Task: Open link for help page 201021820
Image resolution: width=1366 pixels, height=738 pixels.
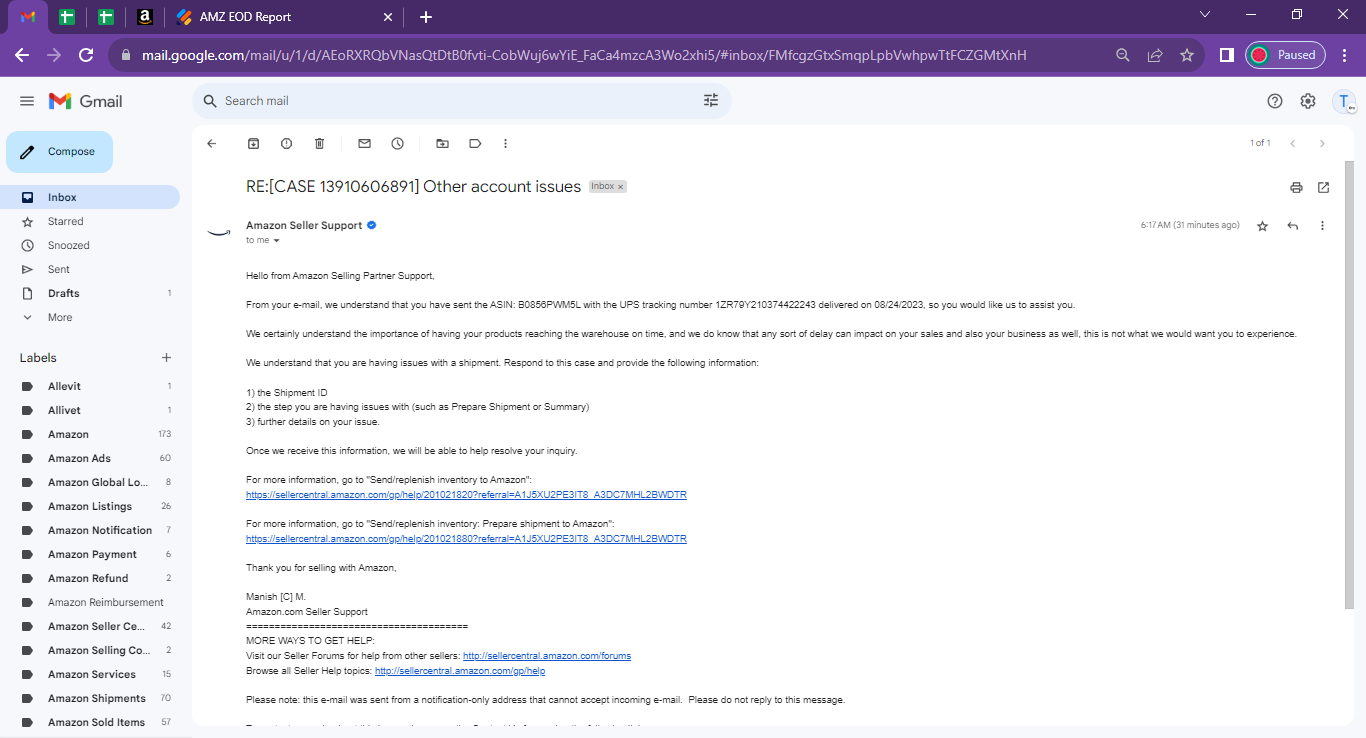Action: click(466, 495)
